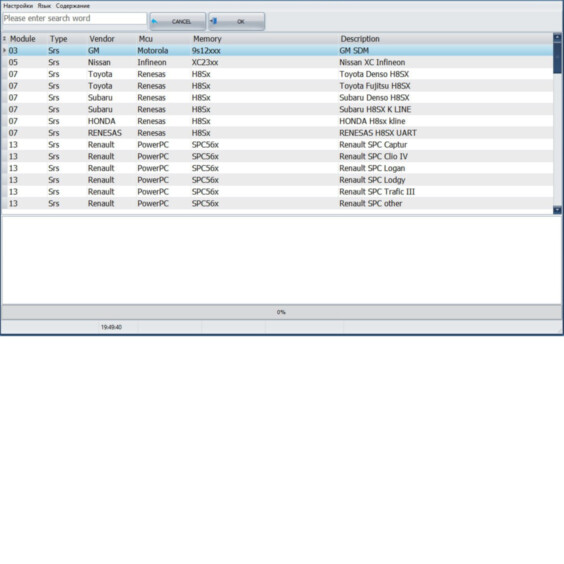The image size is (564, 564).
Task: Sort by the Type column header
Action: [x=59, y=39]
